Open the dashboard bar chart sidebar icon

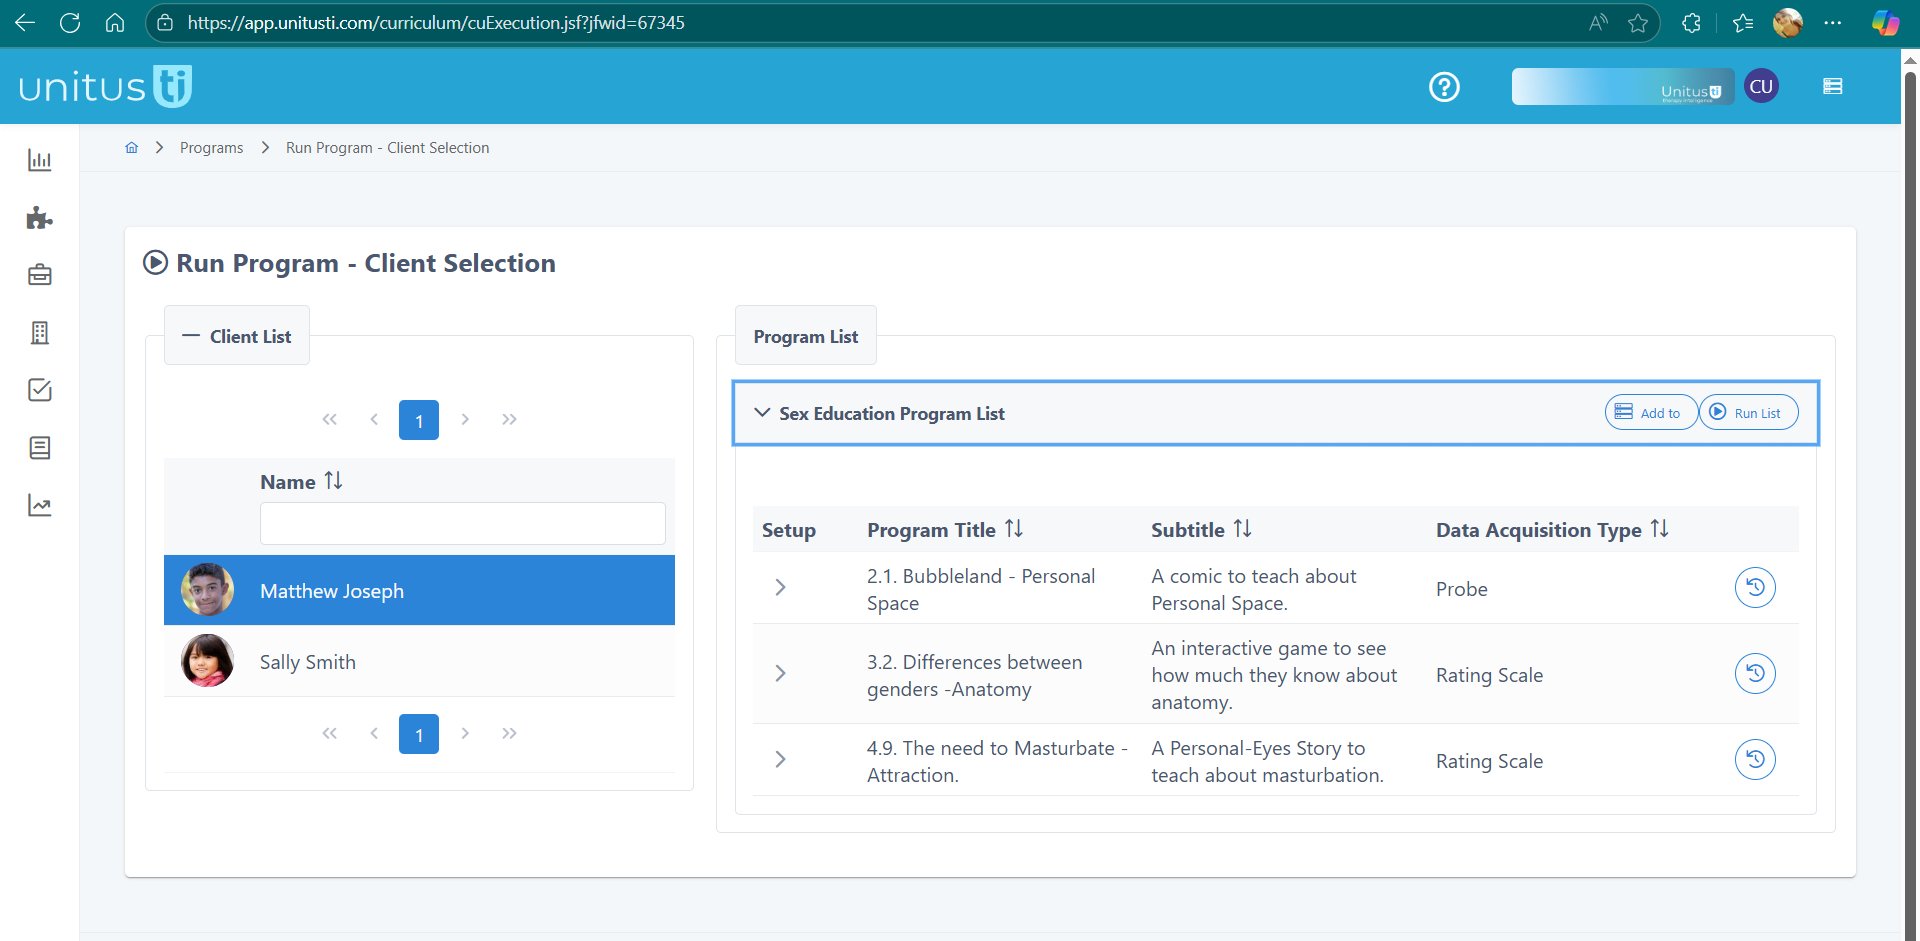click(x=40, y=160)
